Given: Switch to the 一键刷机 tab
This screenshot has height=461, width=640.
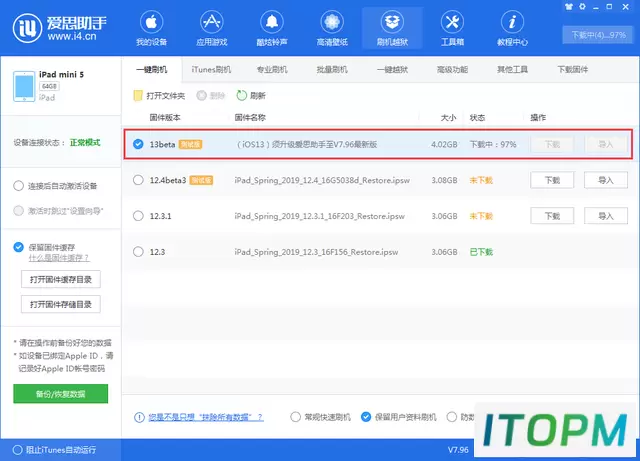Looking at the screenshot, I should pyautogui.click(x=151, y=70).
